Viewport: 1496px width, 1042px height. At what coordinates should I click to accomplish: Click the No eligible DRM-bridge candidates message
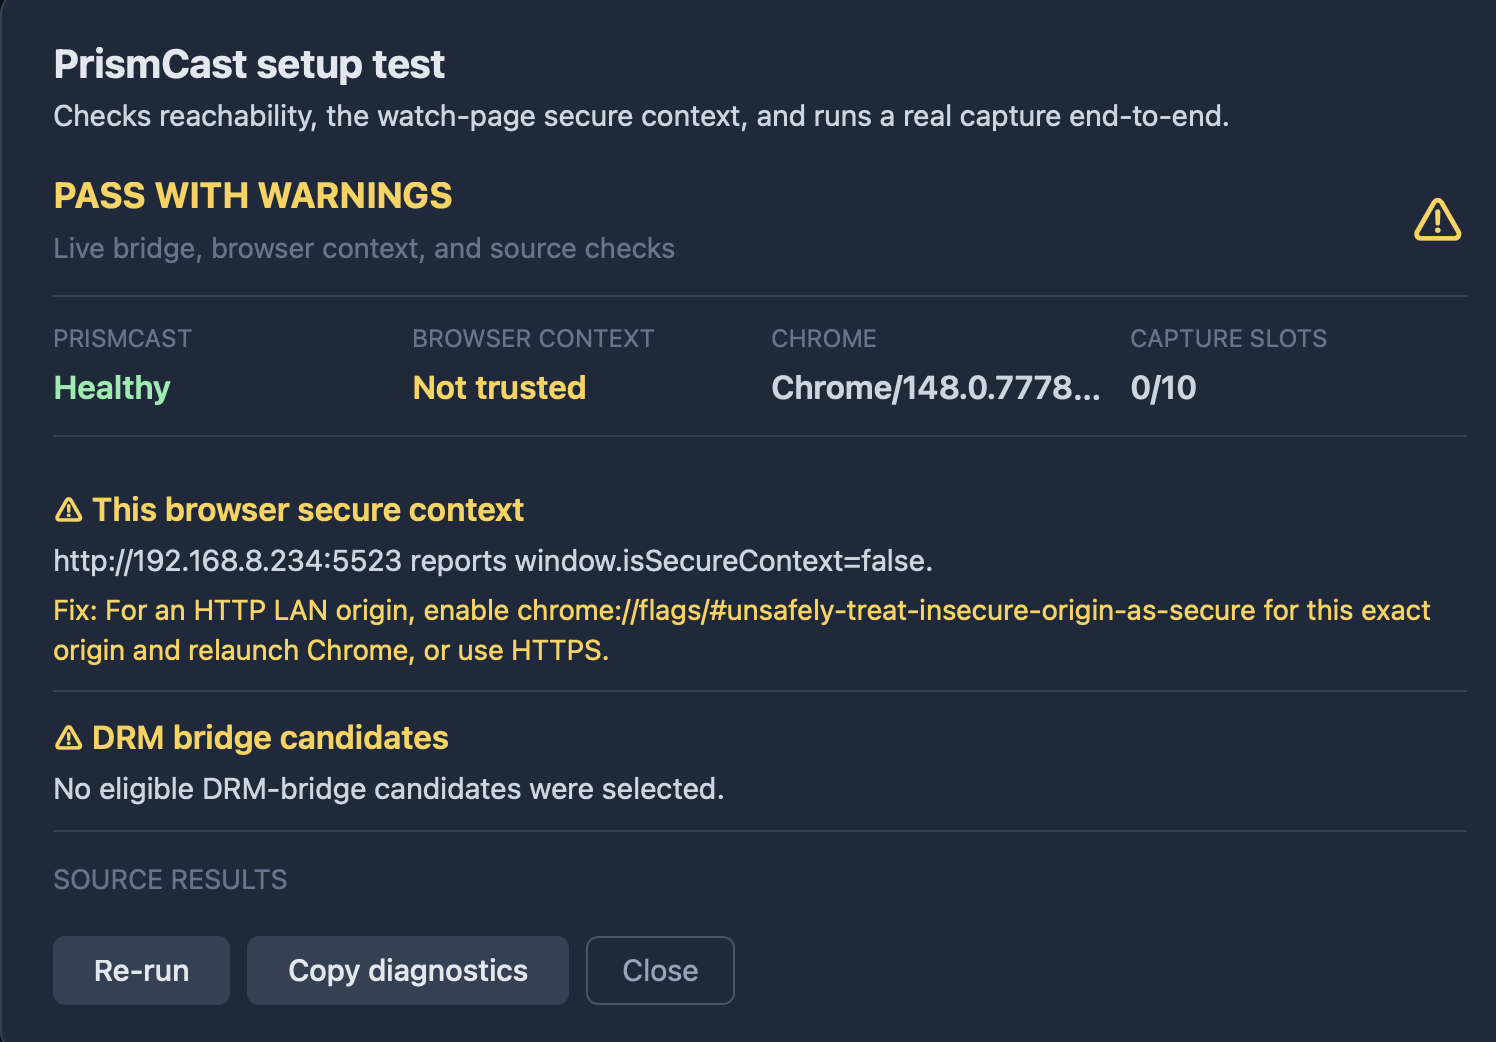389,789
